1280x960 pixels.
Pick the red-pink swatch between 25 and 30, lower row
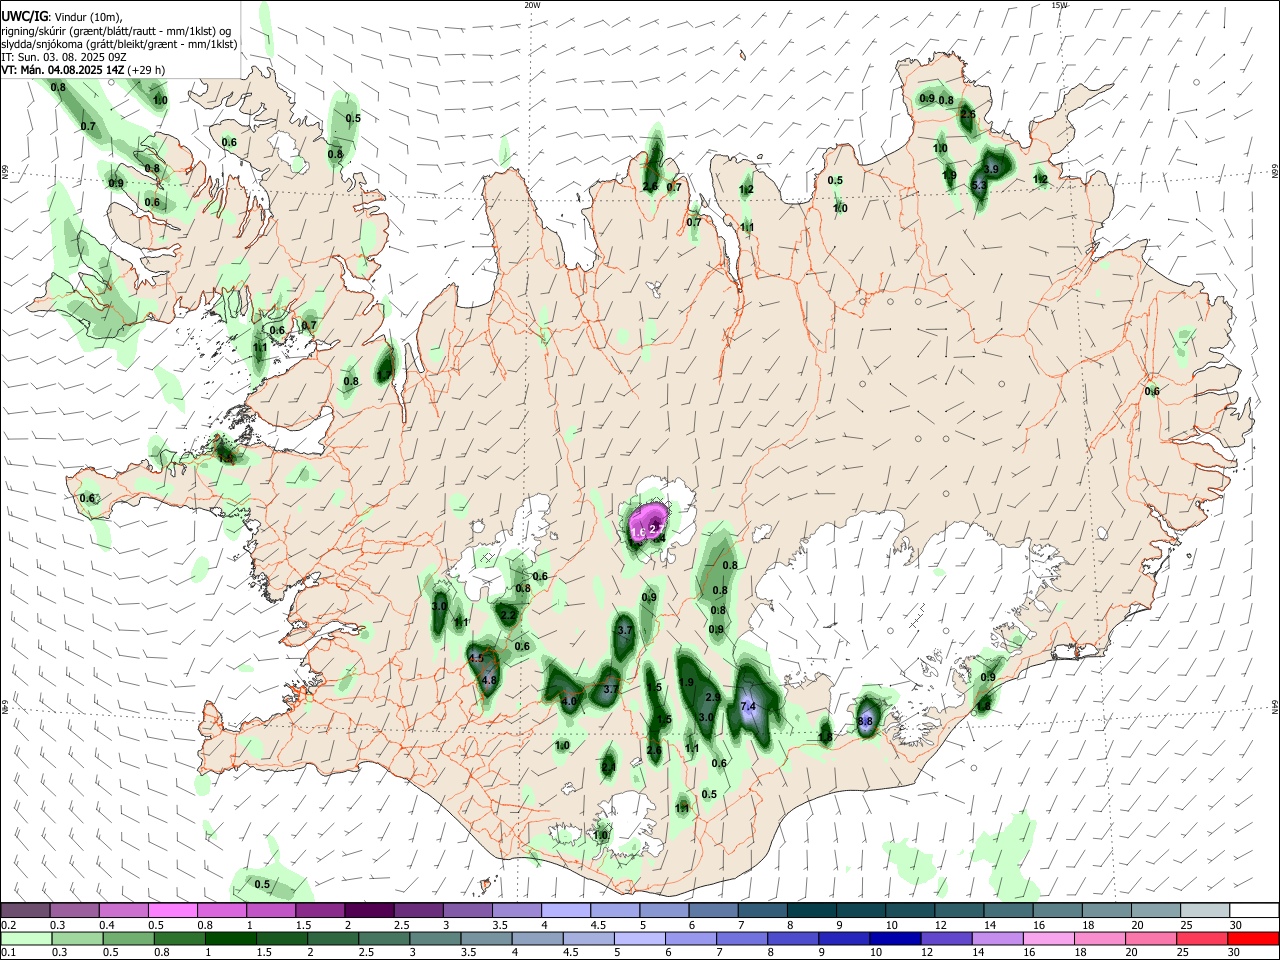coord(1202,939)
